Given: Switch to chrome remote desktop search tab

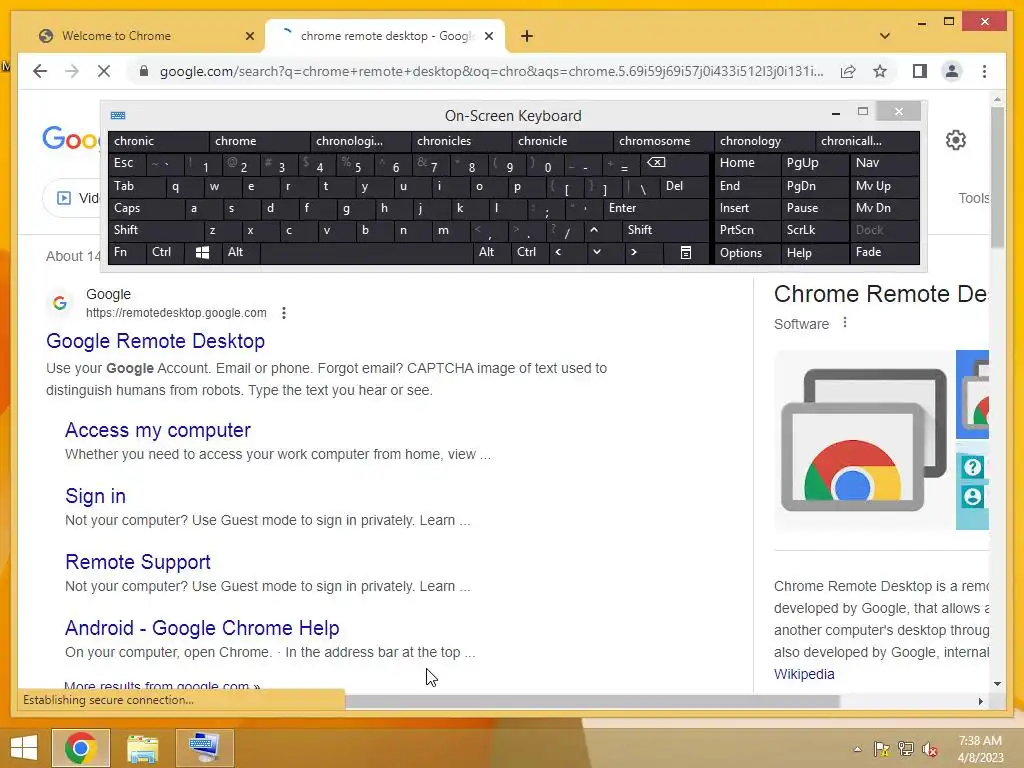Looking at the screenshot, I should coord(385,36).
